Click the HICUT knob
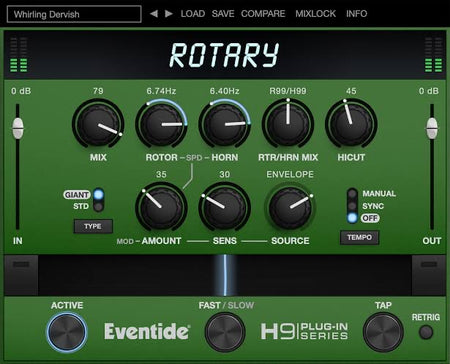 click(351, 124)
